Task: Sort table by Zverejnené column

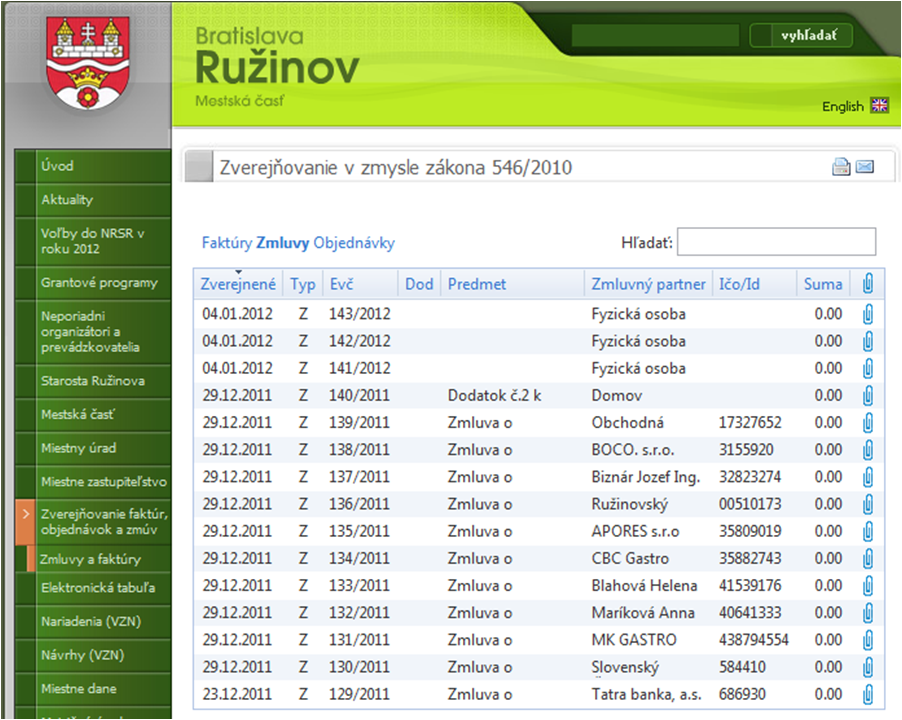Action: point(238,284)
